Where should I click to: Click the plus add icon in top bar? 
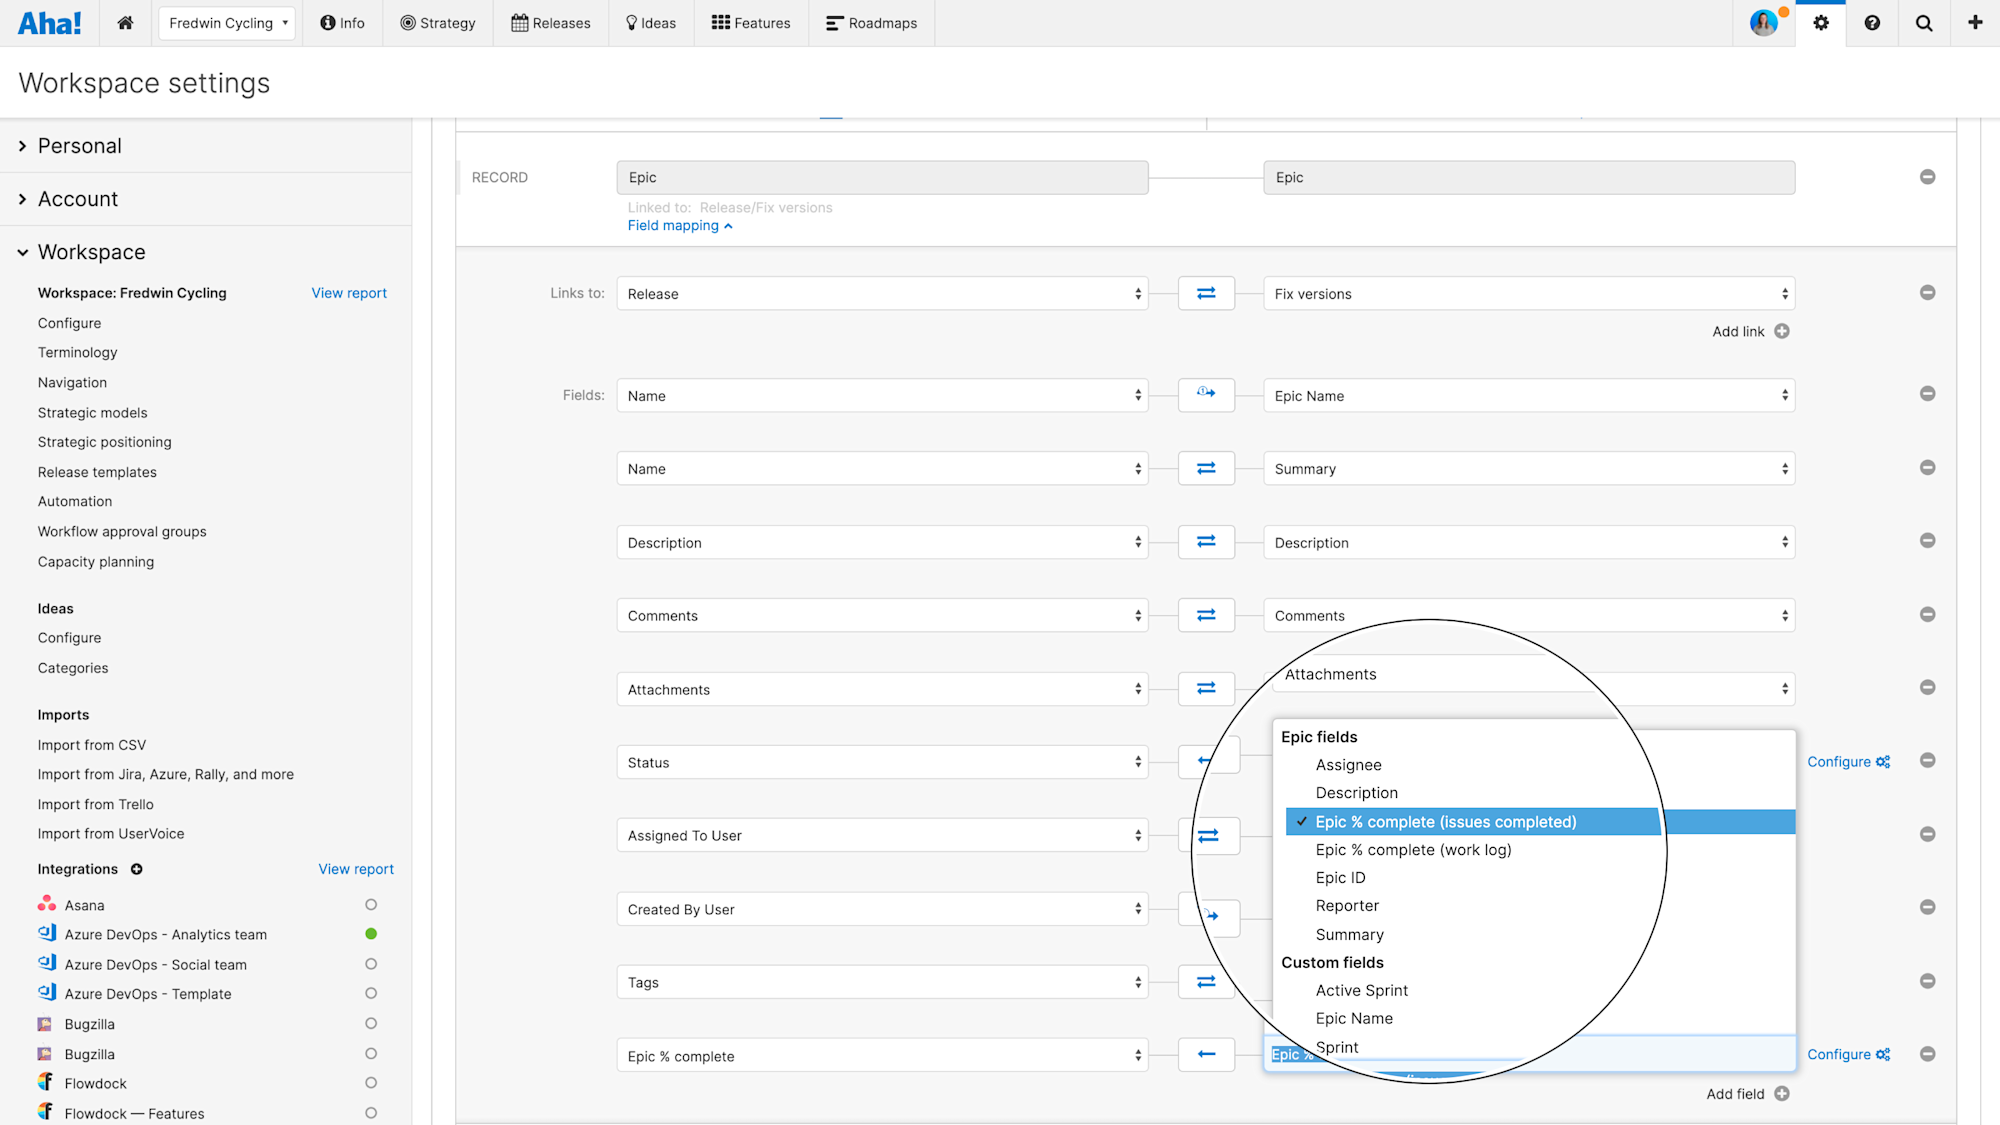pyautogui.click(x=1975, y=23)
